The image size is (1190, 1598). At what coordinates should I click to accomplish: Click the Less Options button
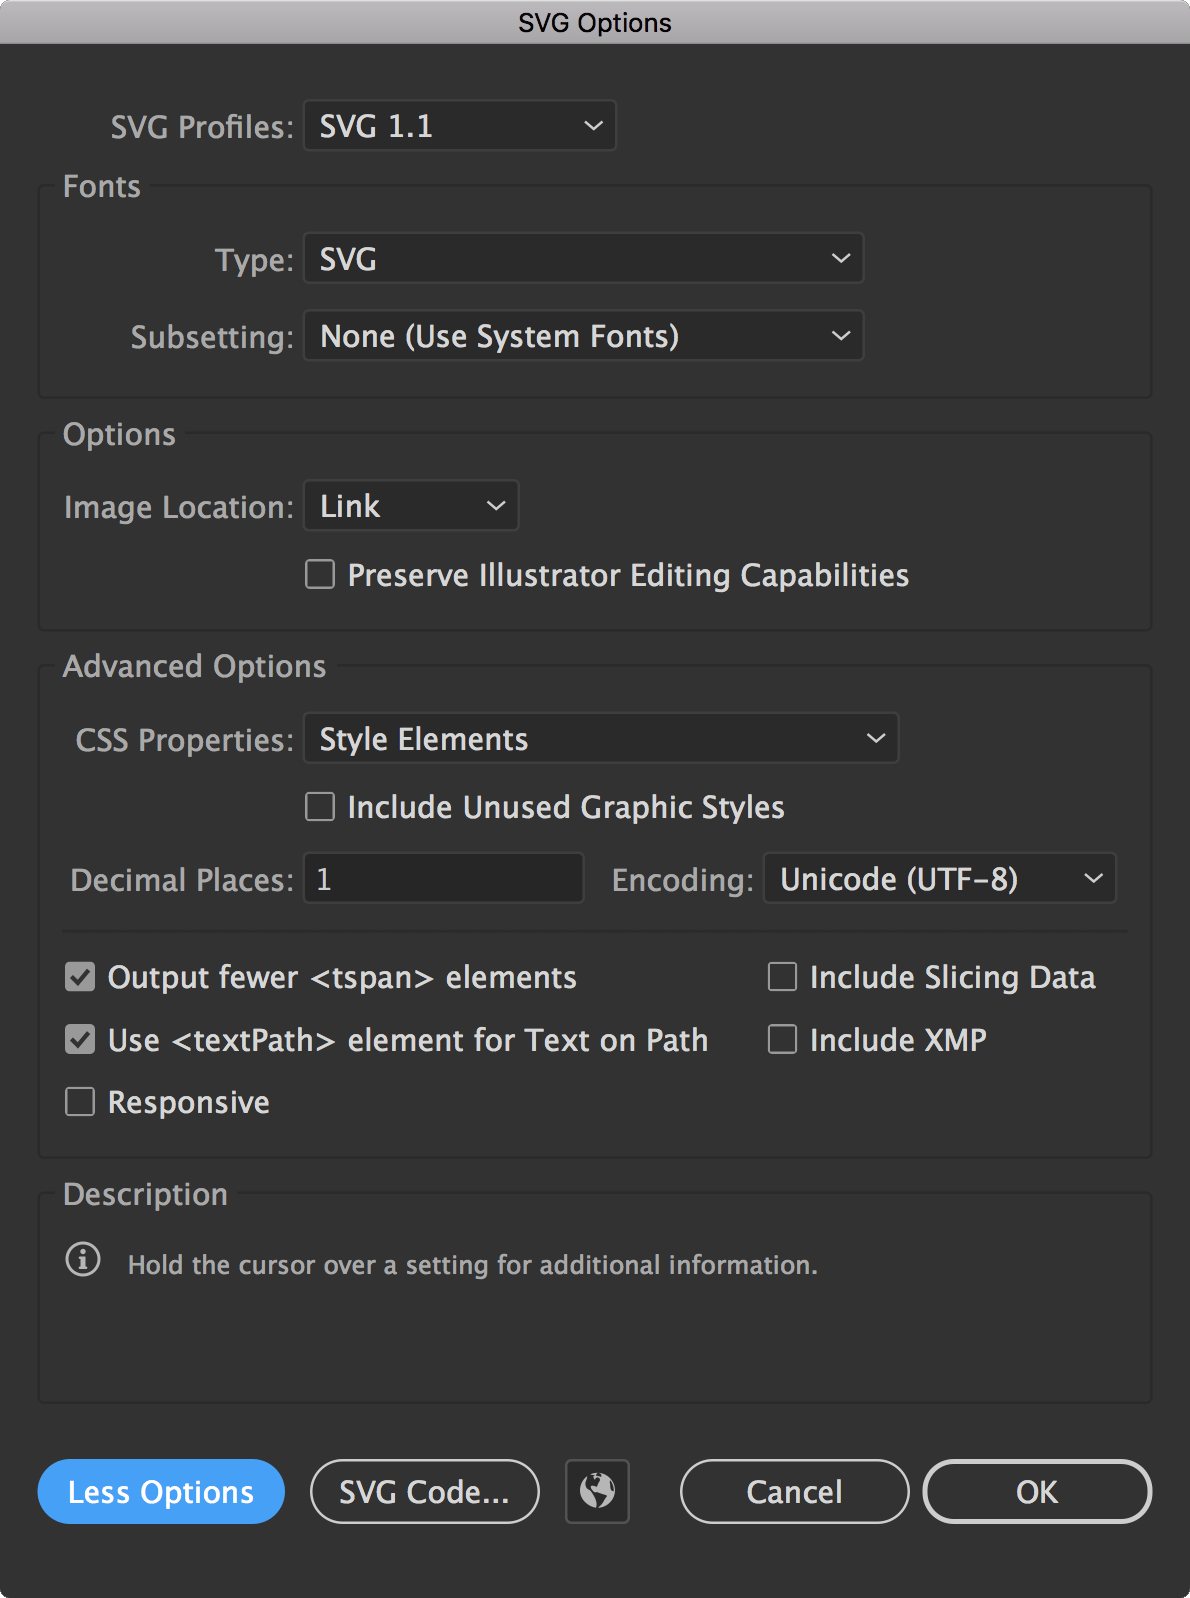click(x=161, y=1492)
